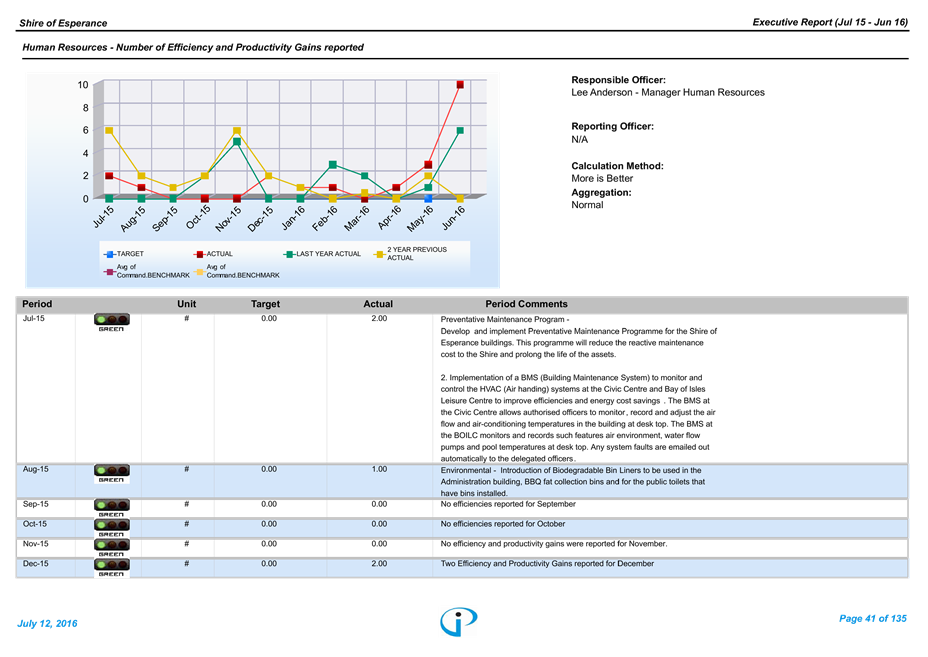Click the 'Responsible Officer:' label
Image resolution: width=928 pixels, height=657 pixels.
(x=618, y=80)
